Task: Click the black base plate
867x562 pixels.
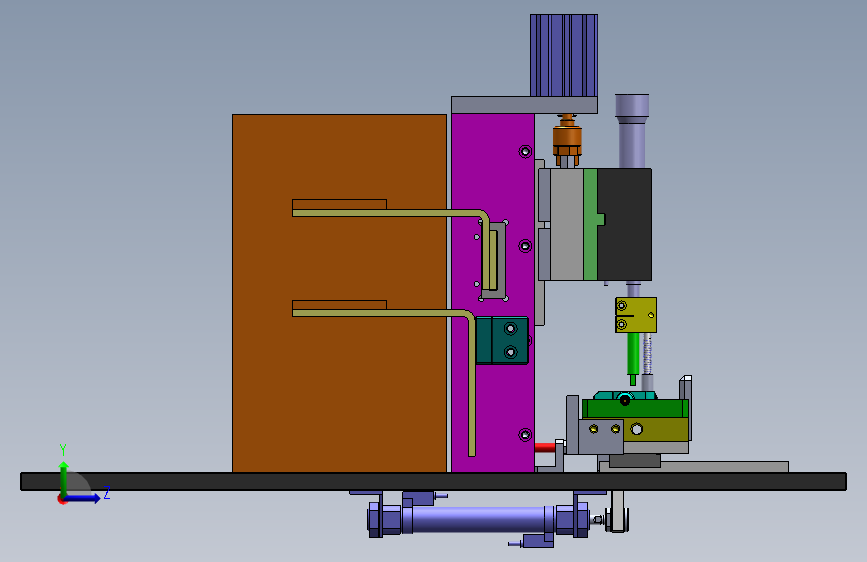Action: point(434,481)
